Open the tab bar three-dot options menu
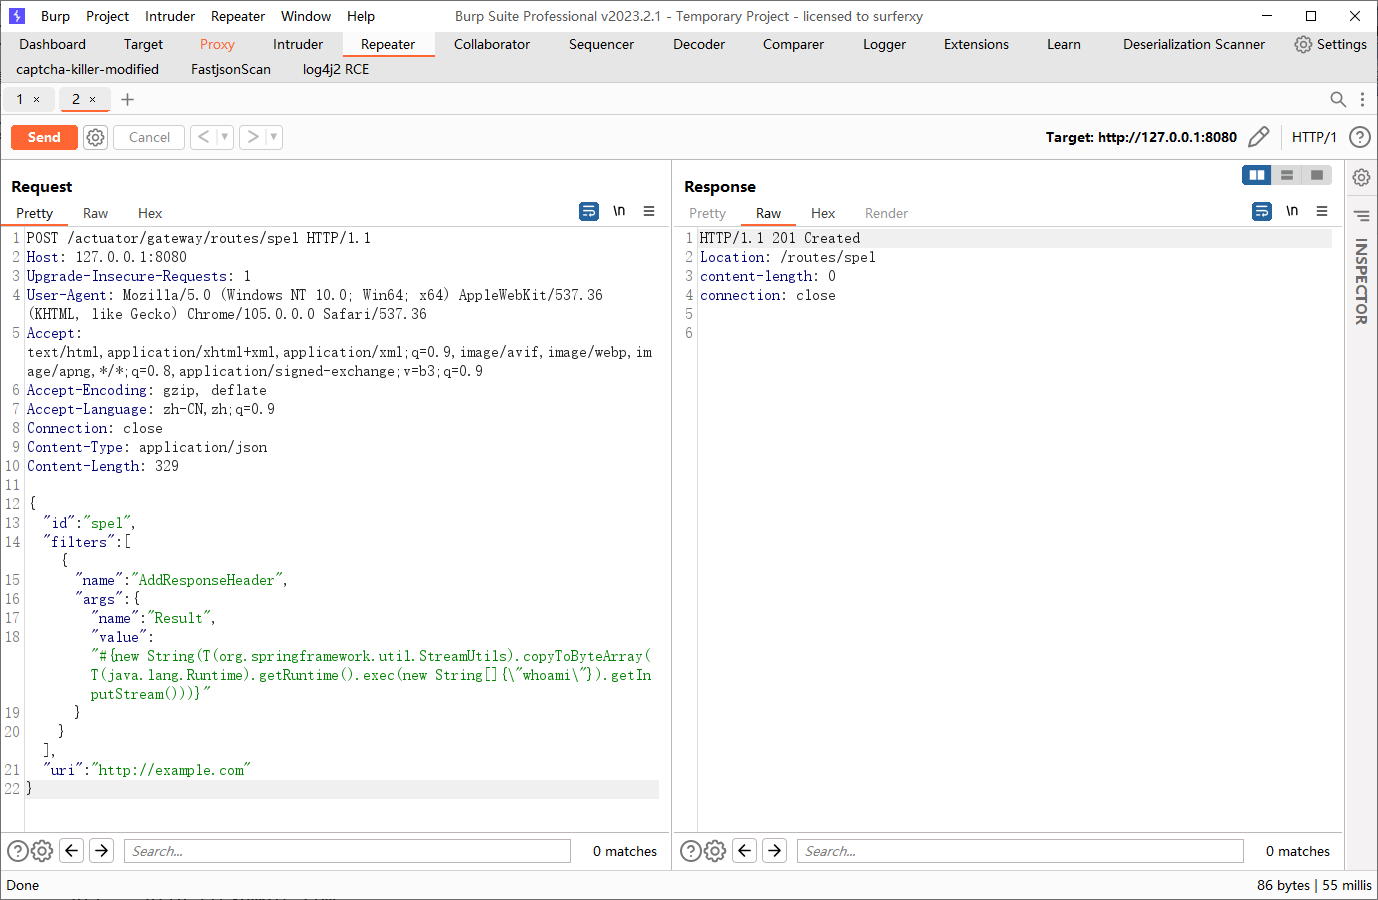 (x=1362, y=99)
